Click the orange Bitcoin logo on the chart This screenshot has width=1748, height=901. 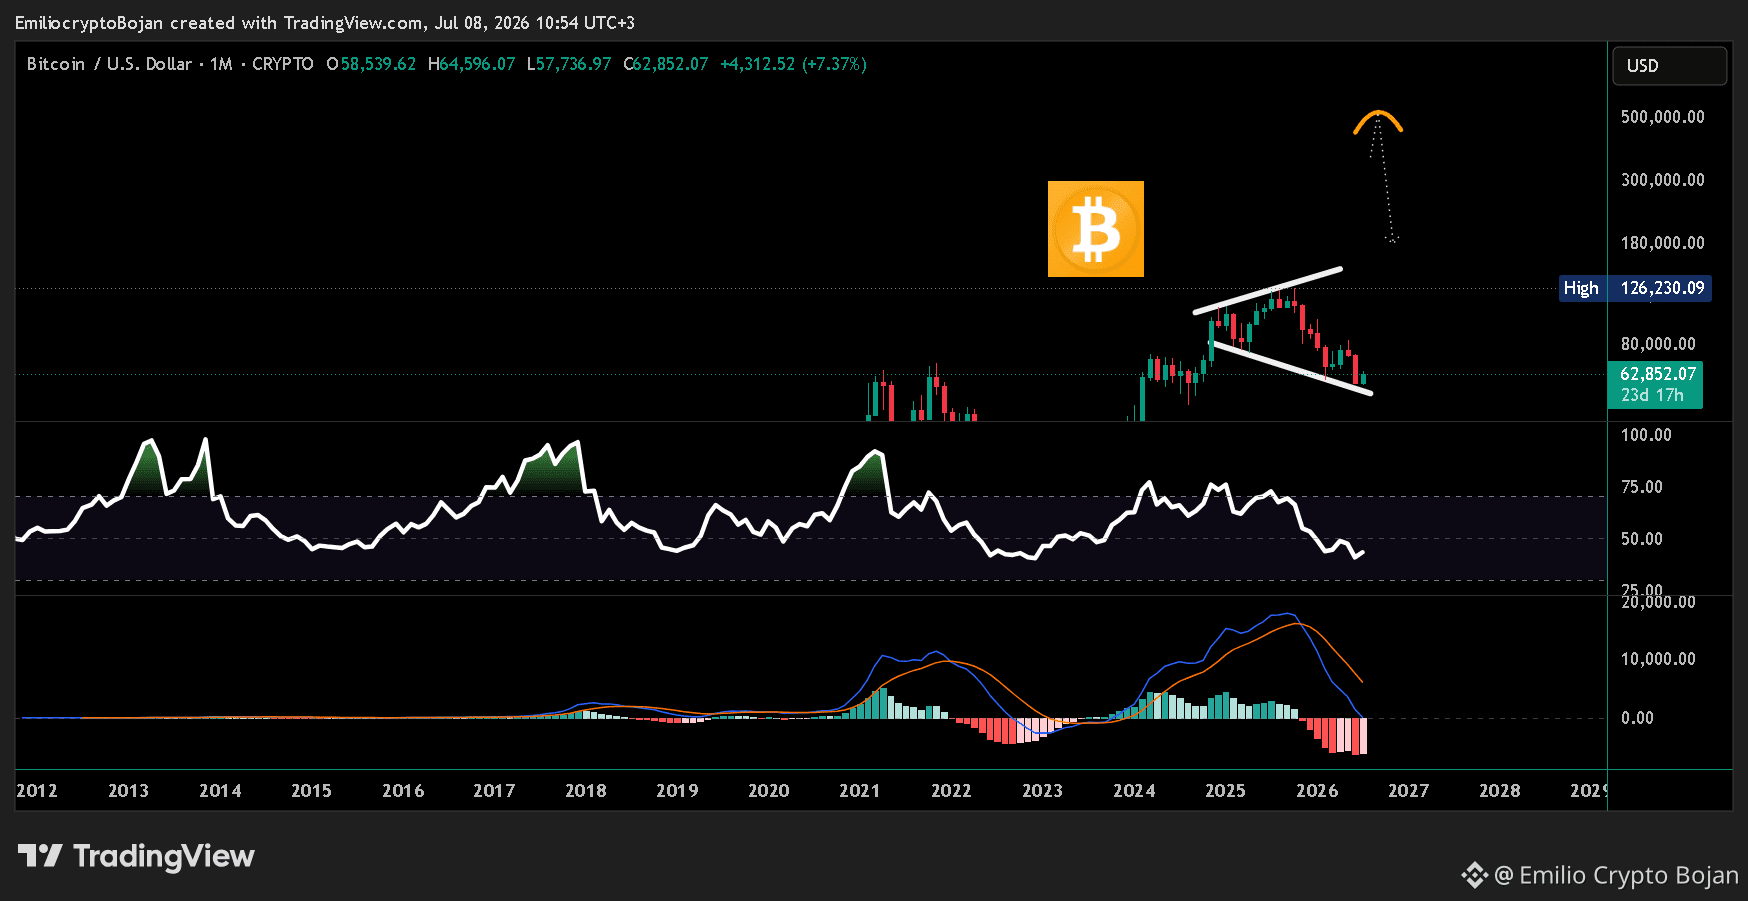[x=1096, y=229]
